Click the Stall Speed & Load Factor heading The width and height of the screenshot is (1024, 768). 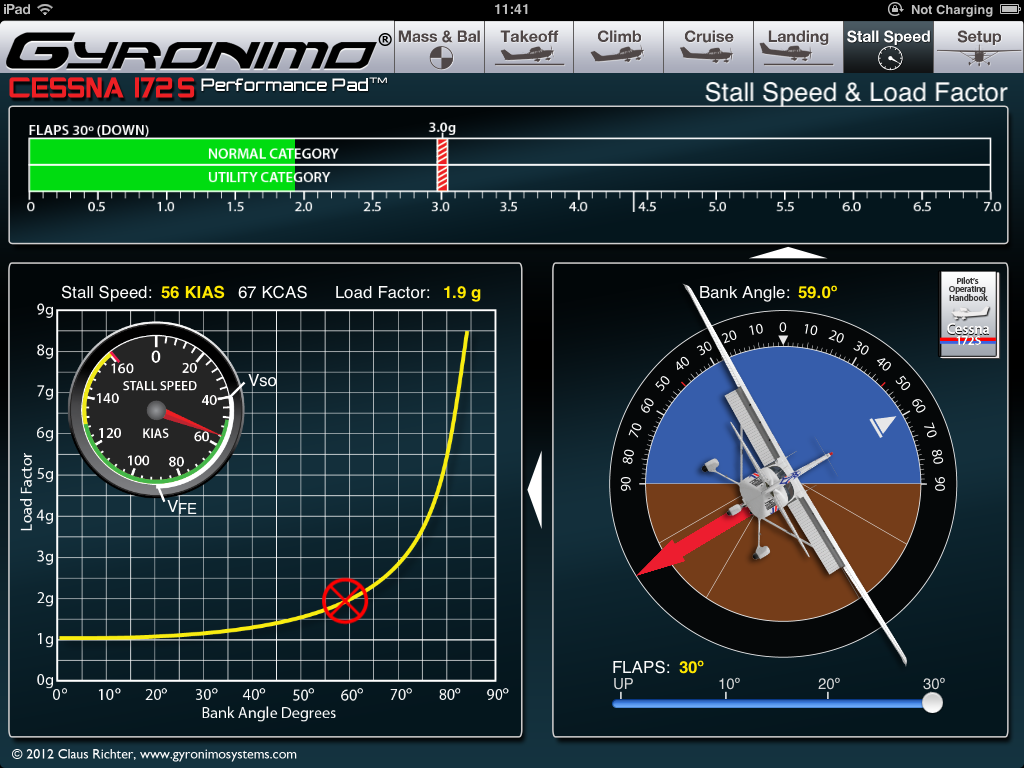856,92
